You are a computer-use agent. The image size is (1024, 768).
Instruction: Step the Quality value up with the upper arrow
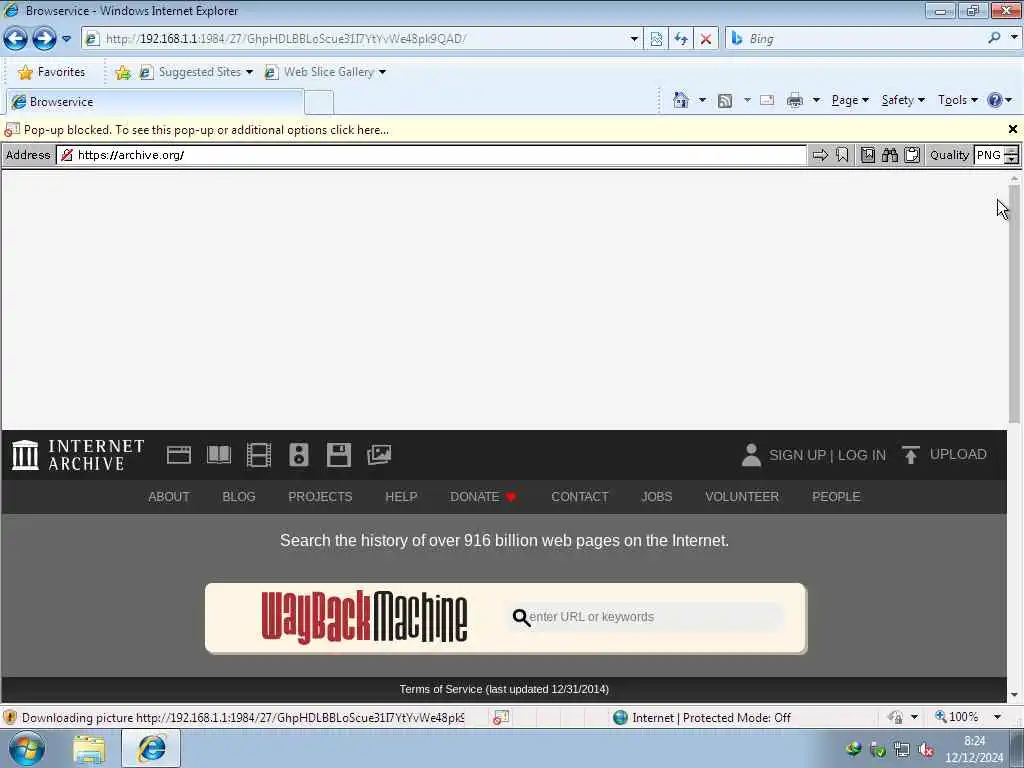click(1011, 151)
